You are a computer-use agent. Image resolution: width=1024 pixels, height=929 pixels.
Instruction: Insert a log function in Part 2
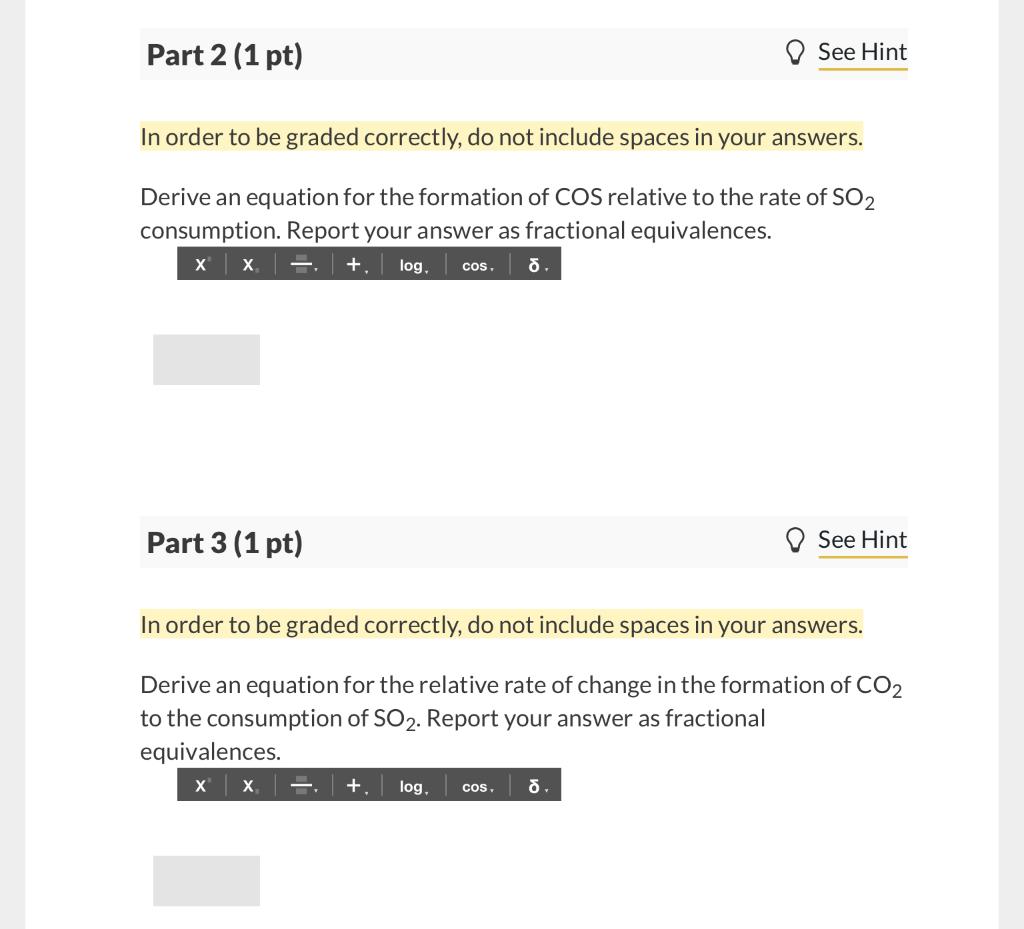(411, 264)
